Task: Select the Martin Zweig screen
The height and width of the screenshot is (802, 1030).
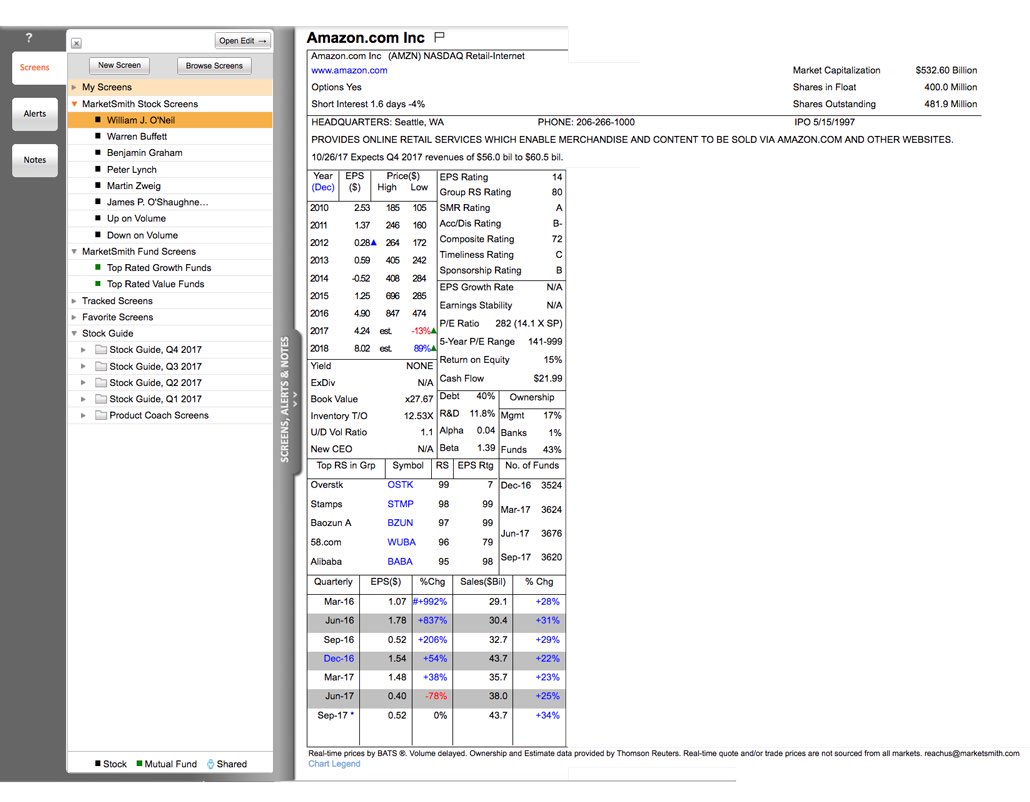Action: point(171,186)
